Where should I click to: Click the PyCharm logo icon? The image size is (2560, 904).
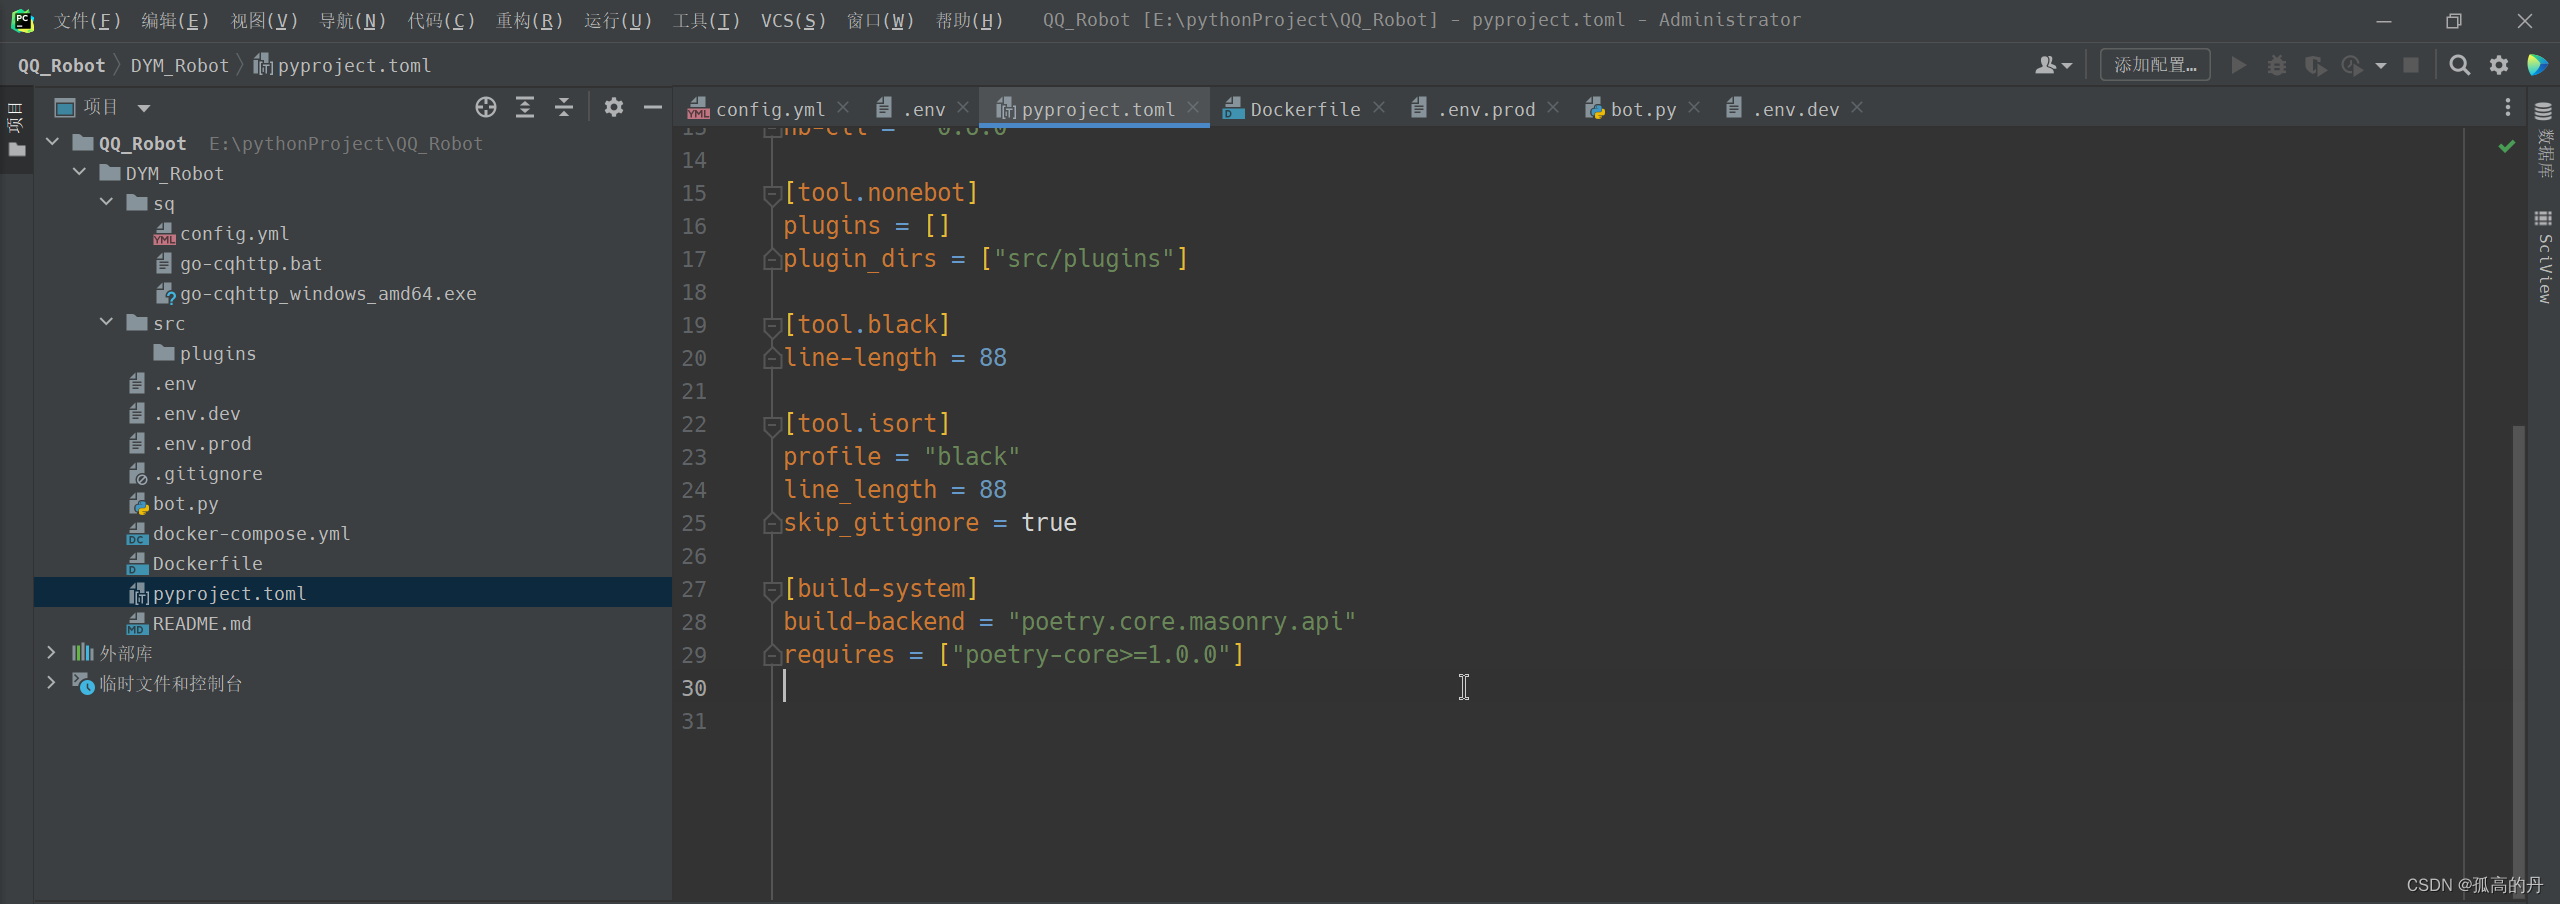click(22, 21)
